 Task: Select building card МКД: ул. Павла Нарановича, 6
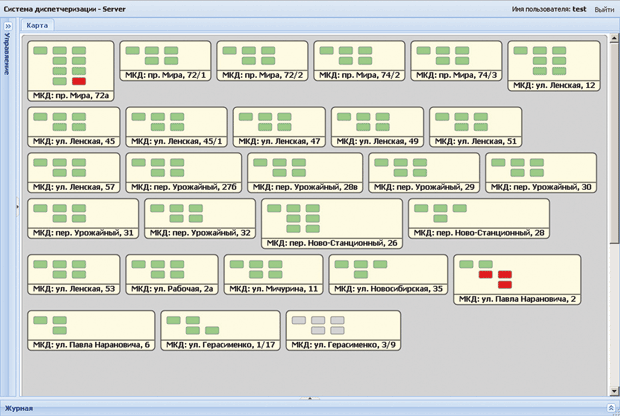tap(91, 331)
